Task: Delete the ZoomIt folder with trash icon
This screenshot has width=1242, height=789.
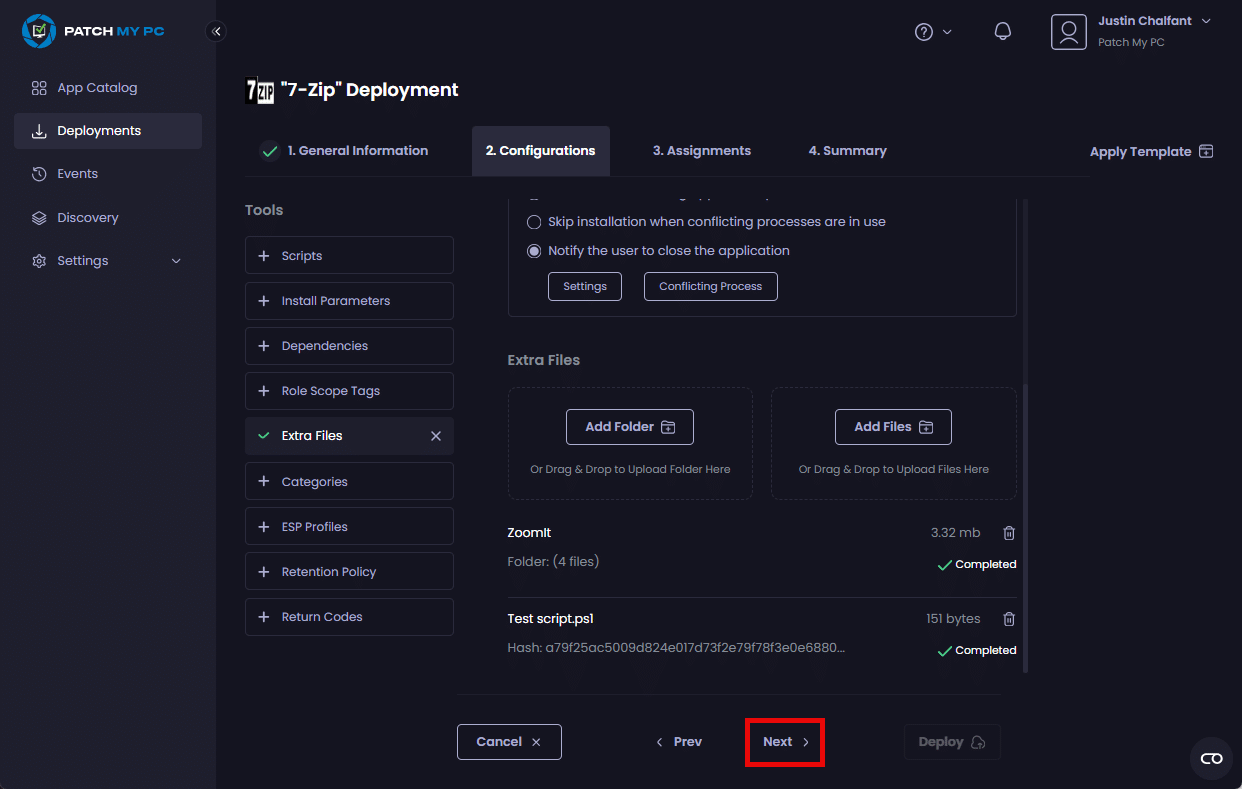Action: [1009, 533]
